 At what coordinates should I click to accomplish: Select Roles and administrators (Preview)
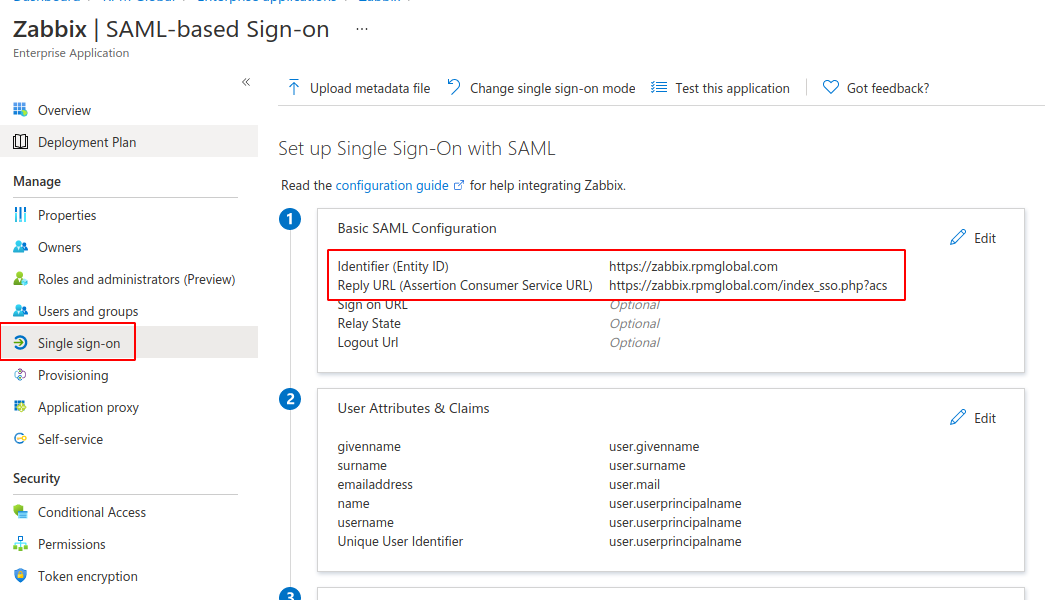click(x=136, y=279)
